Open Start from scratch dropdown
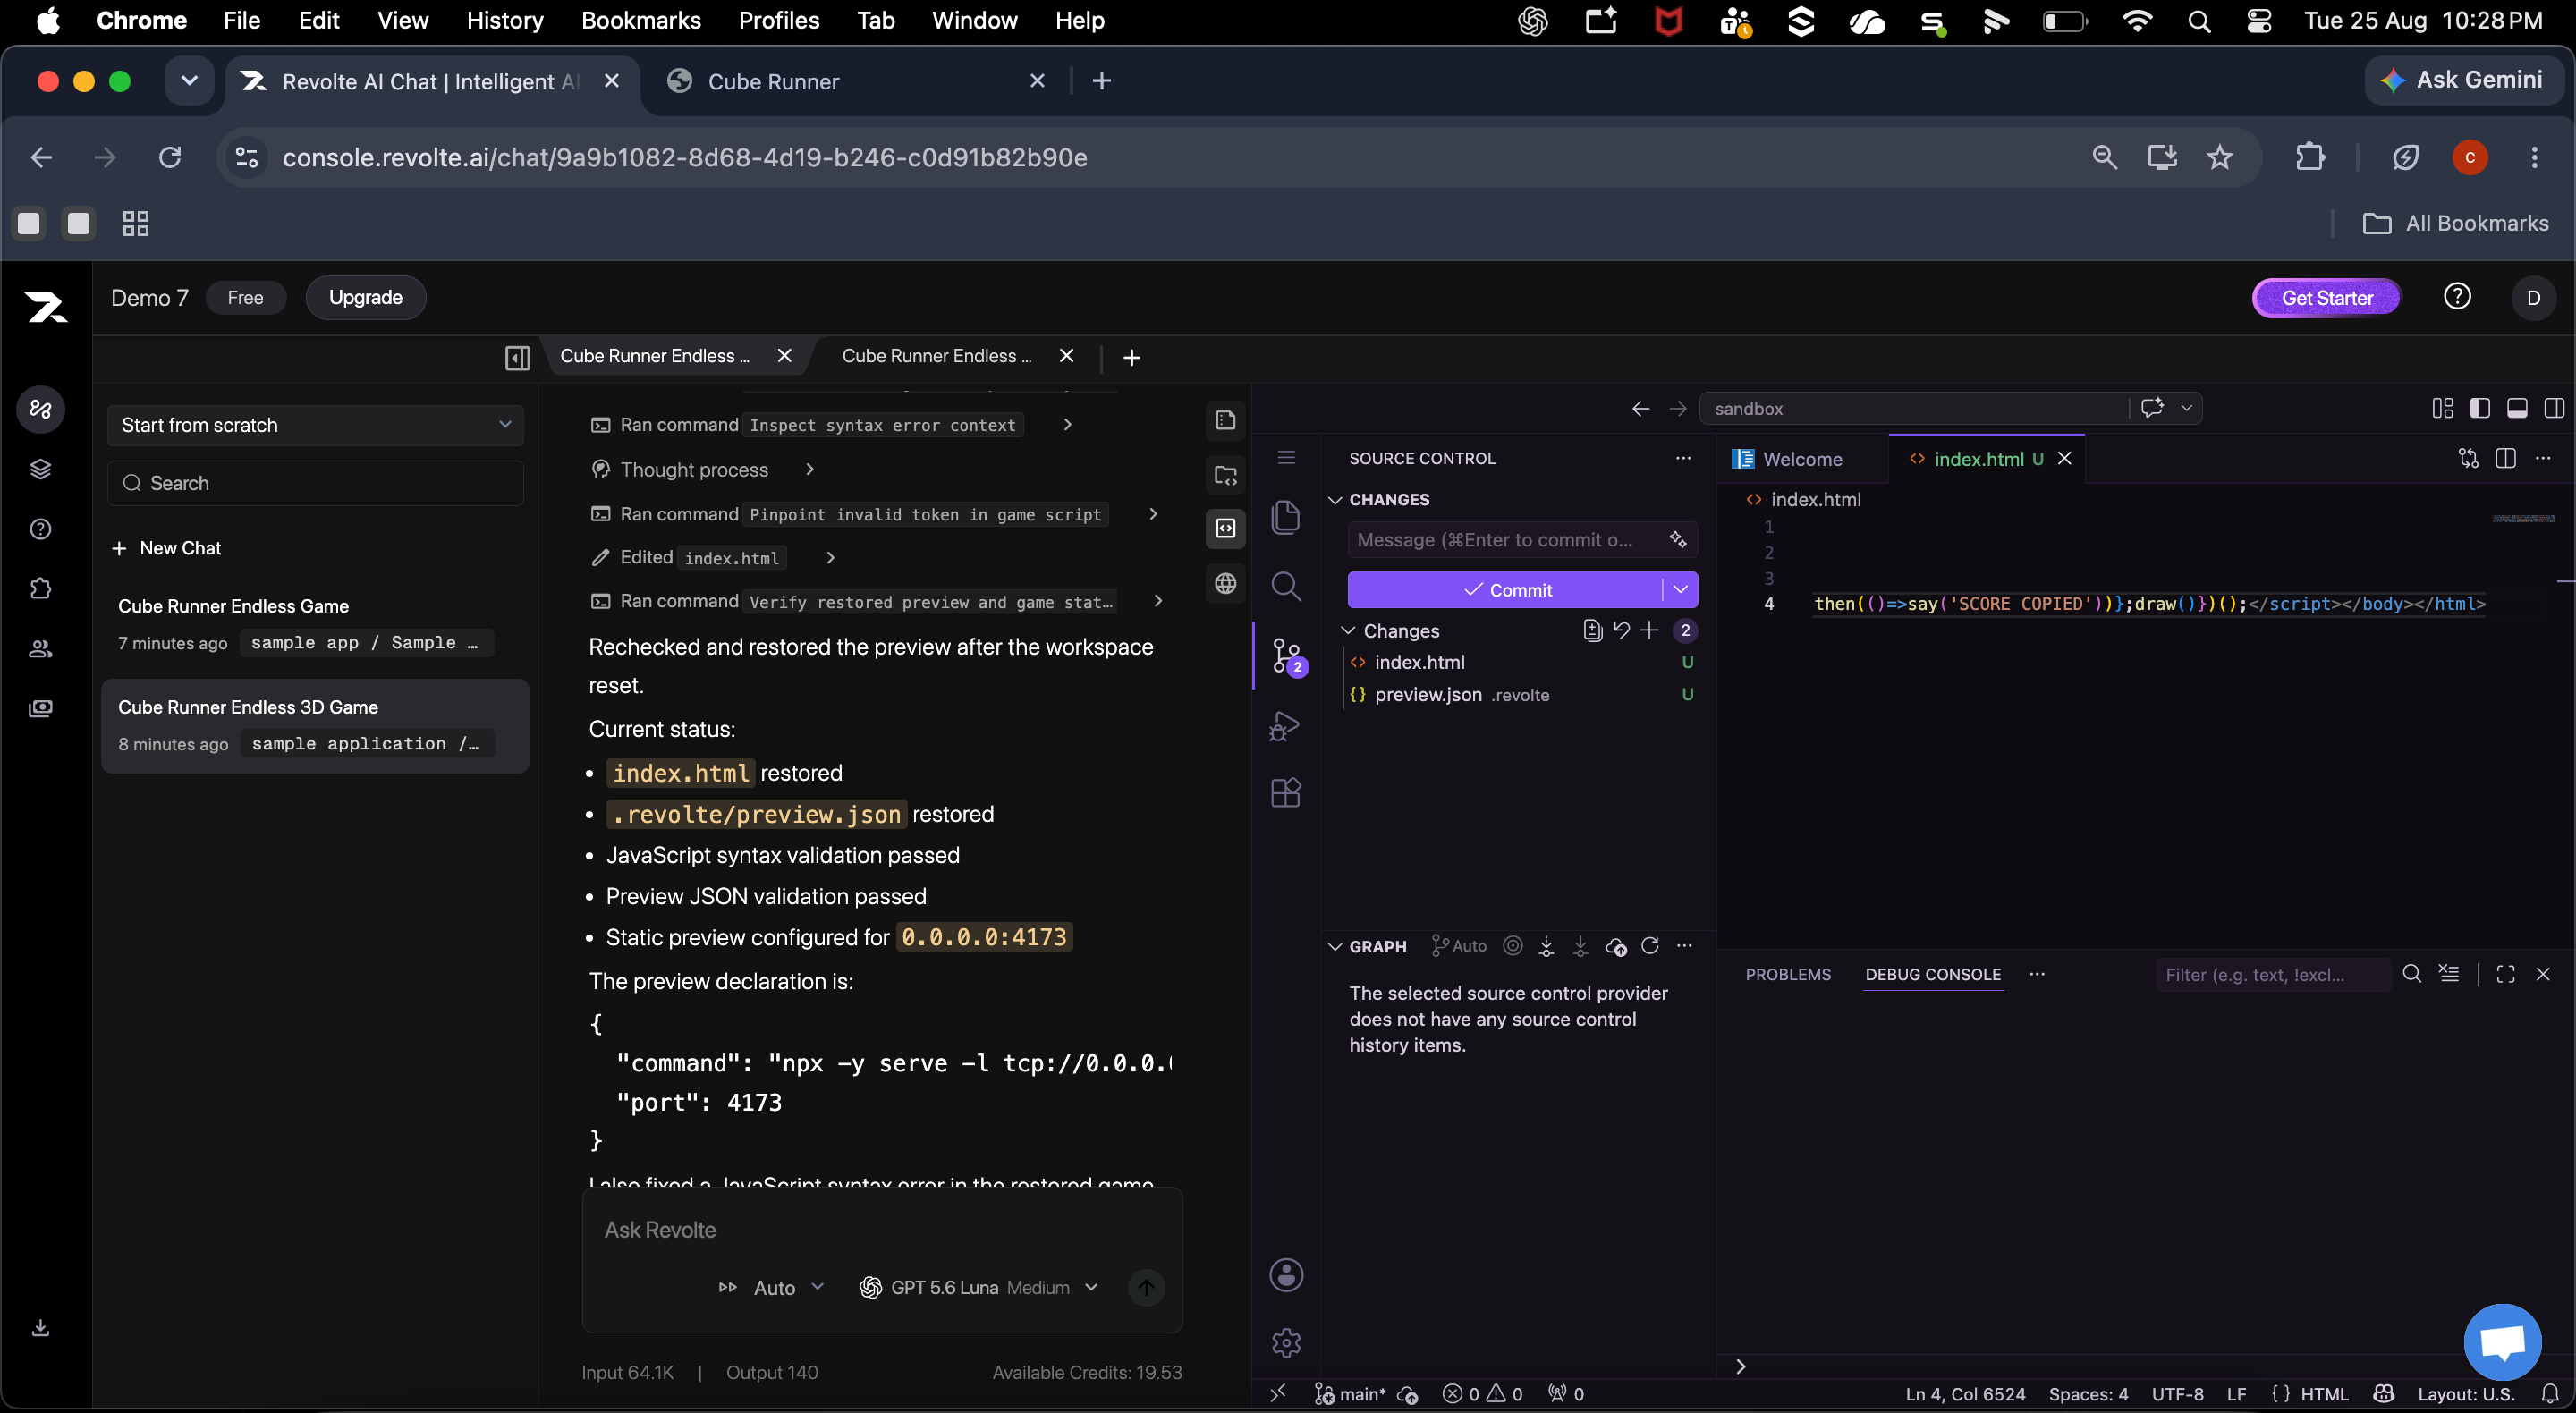The height and width of the screenshot is (1413, 2576). click(x=315, y=425)
